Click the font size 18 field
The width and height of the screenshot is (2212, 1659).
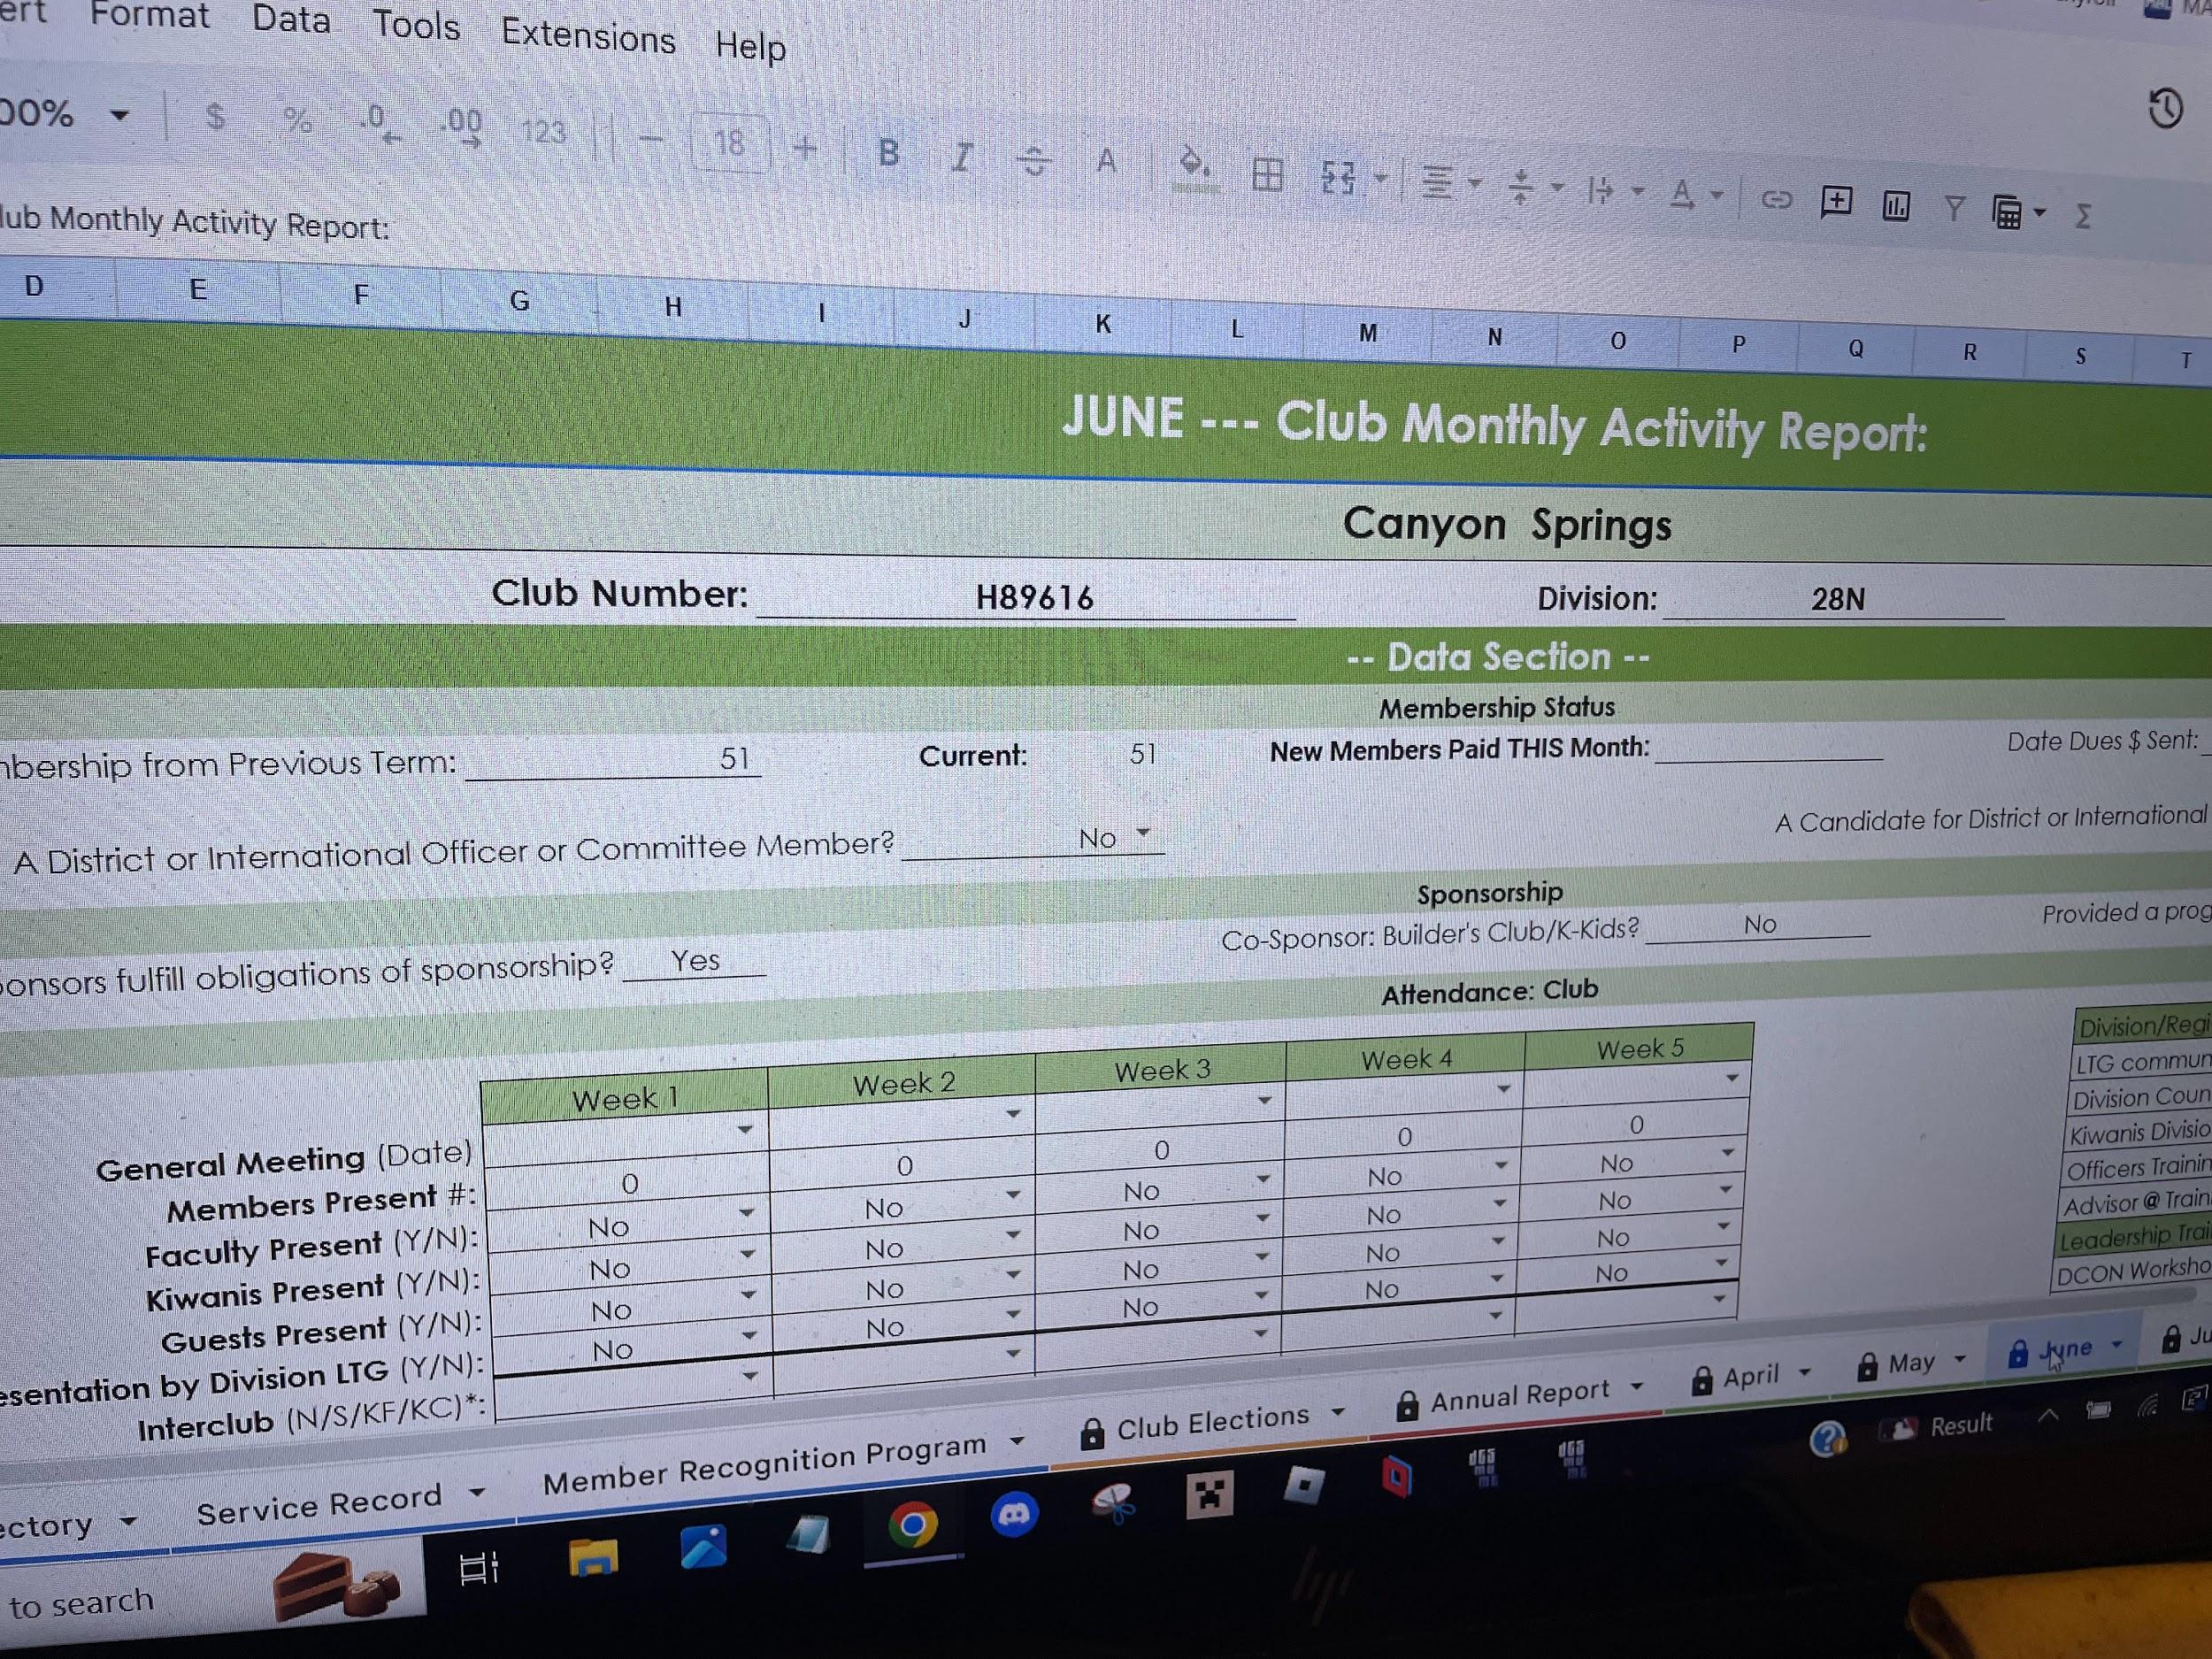click(x=729, y=144)
